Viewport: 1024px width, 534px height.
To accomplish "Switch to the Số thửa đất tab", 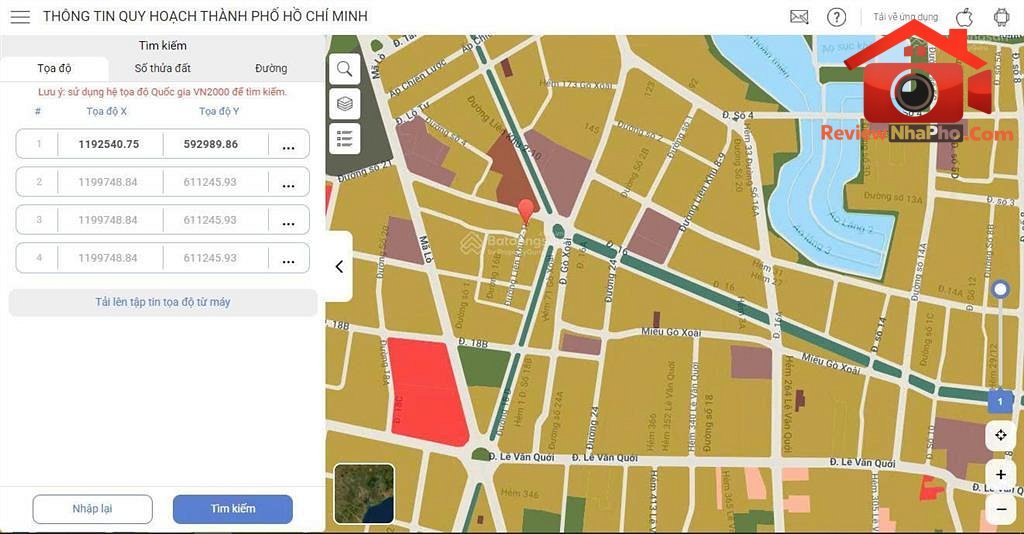I will (163, 68).
